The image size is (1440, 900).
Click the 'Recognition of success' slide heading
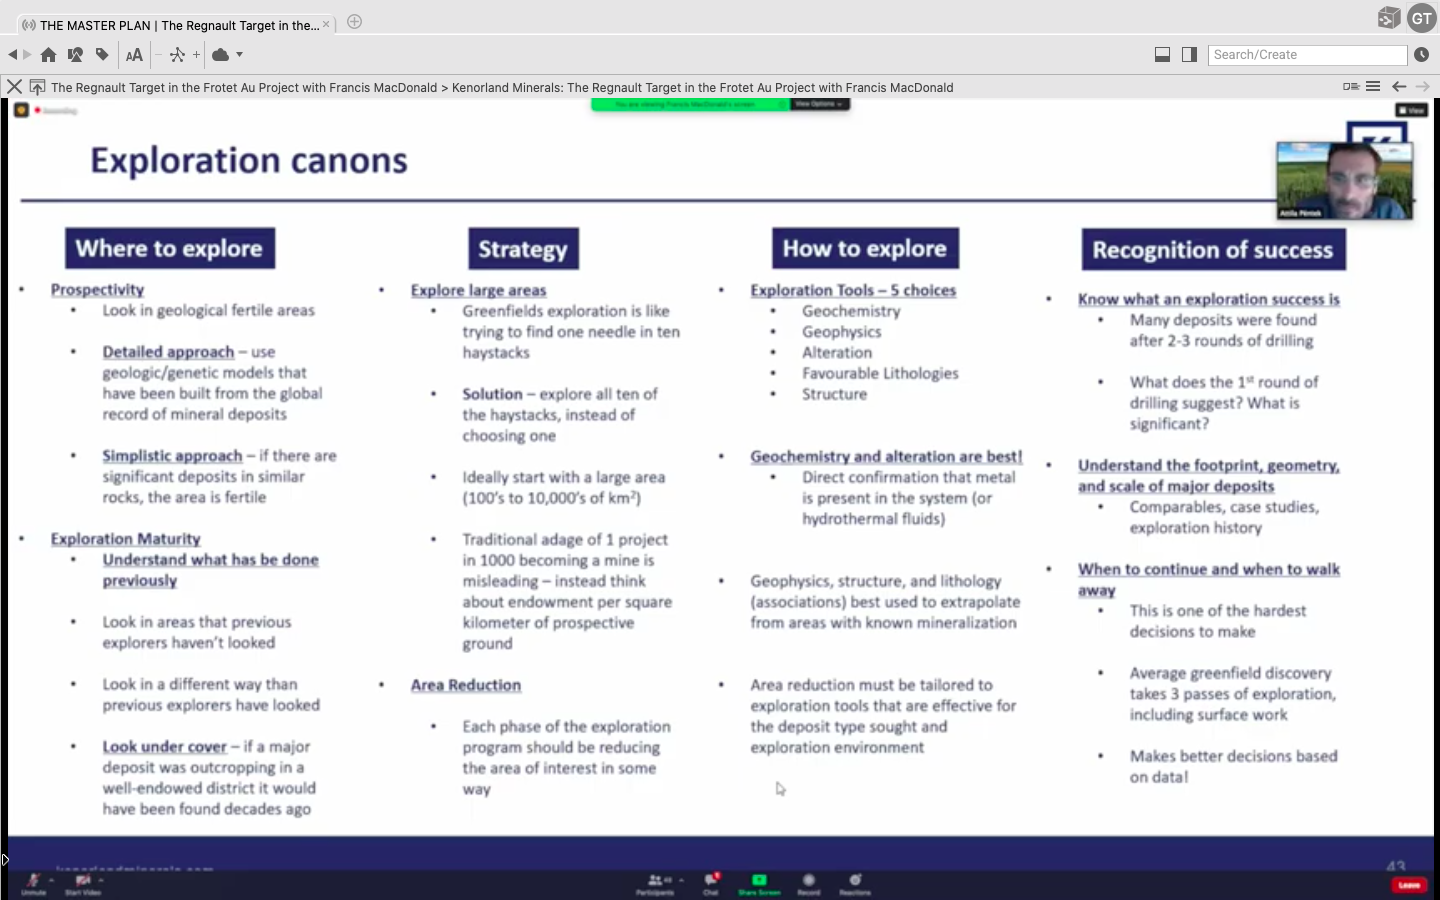[1213, 249]
